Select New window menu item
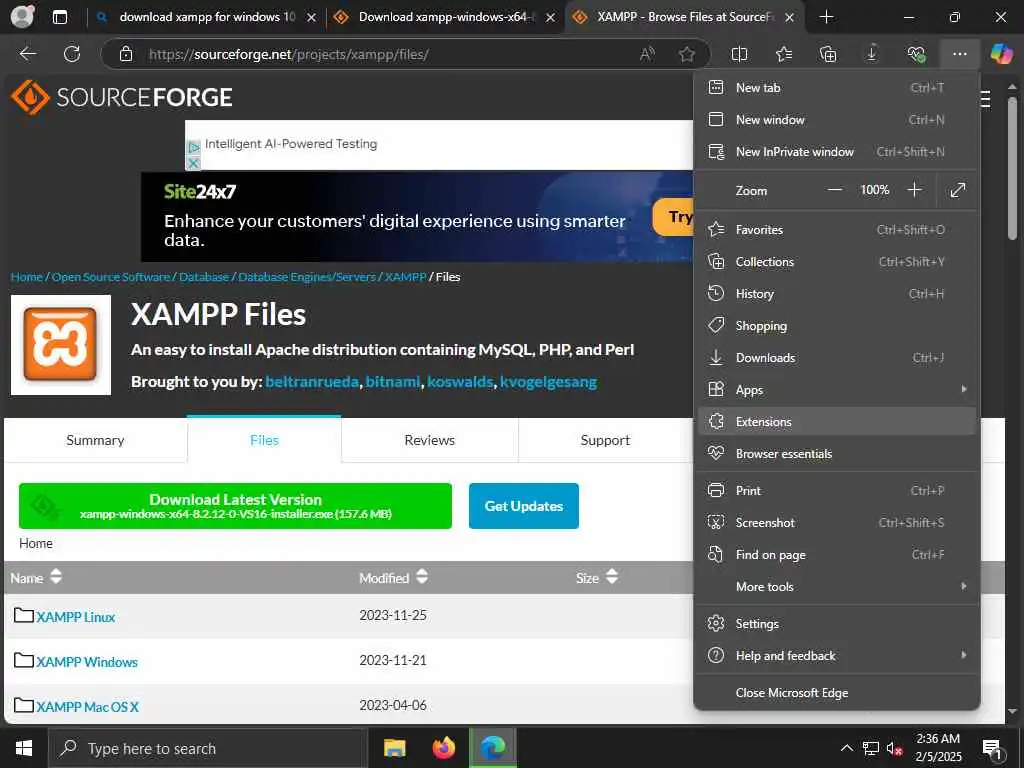Viewport: 1024px width, 768px height. (x=837, y=120)
